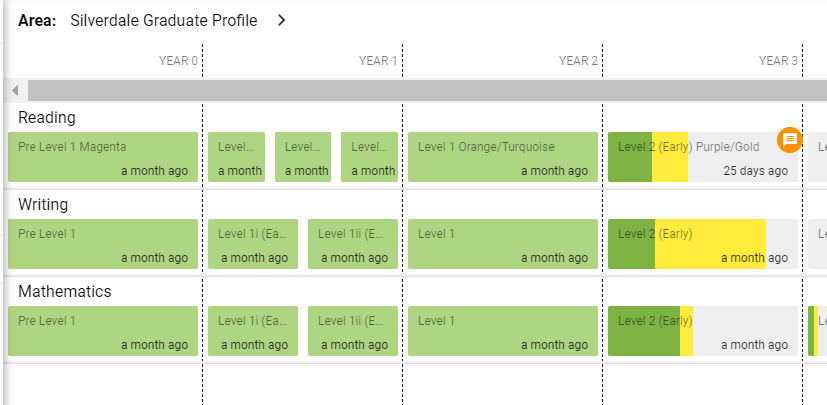Open the Writing Pre Level 1 block

click(x=103, y=244)
